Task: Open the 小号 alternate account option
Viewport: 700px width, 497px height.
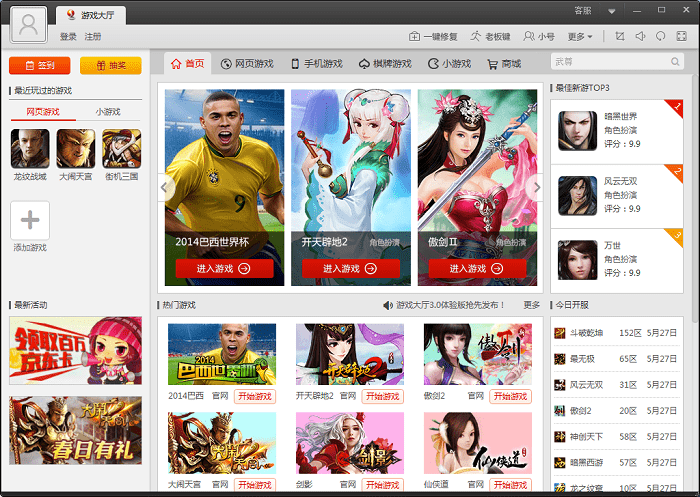Action: 539,37
